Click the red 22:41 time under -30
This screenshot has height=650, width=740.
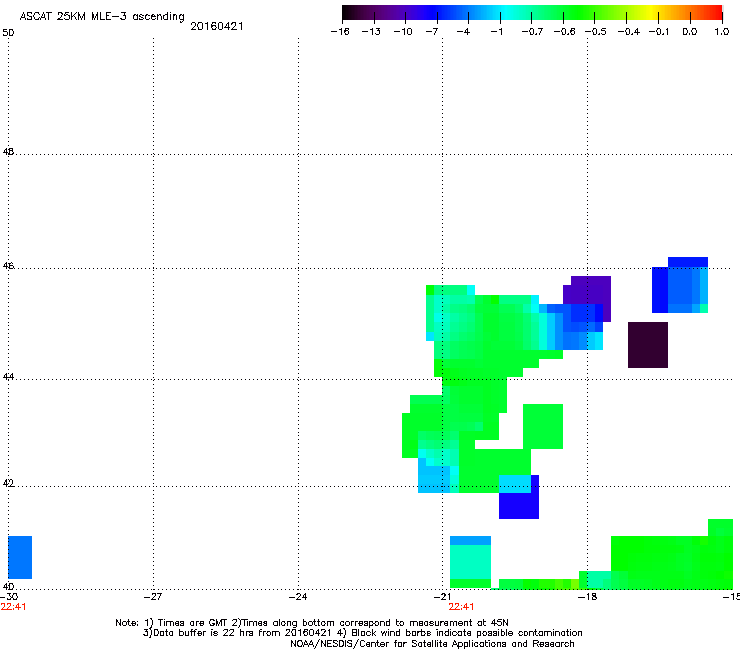[13, 607]
